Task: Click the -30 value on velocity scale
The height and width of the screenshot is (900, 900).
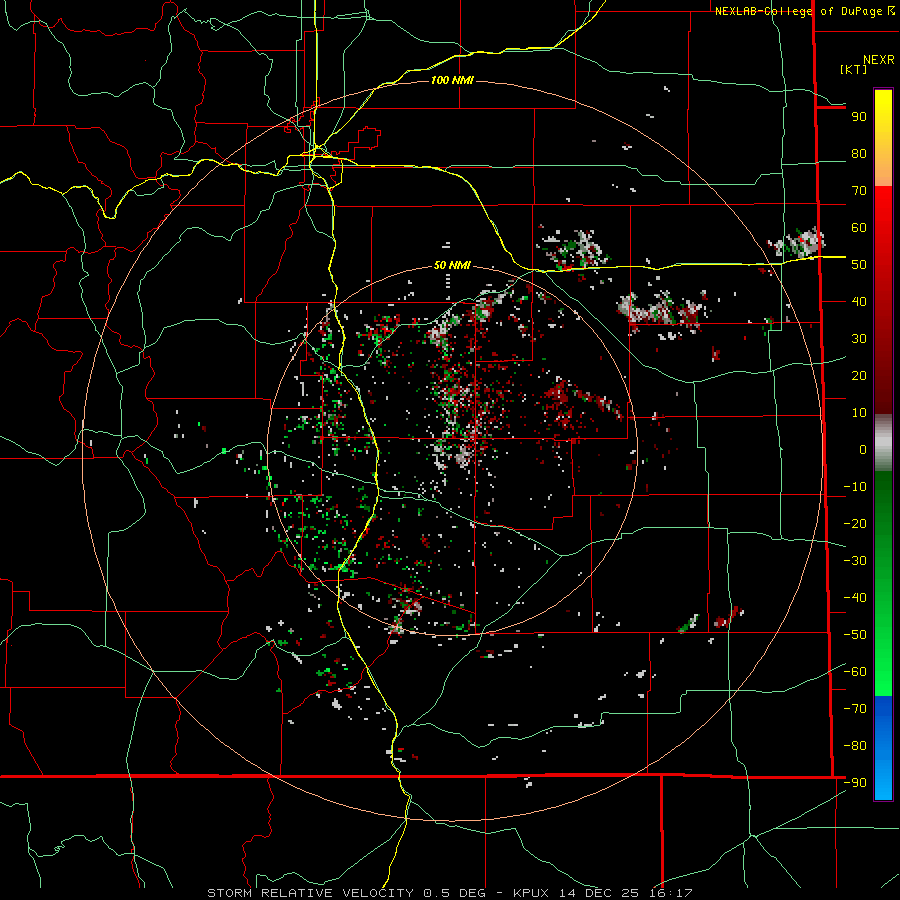Action: point(855,561)
